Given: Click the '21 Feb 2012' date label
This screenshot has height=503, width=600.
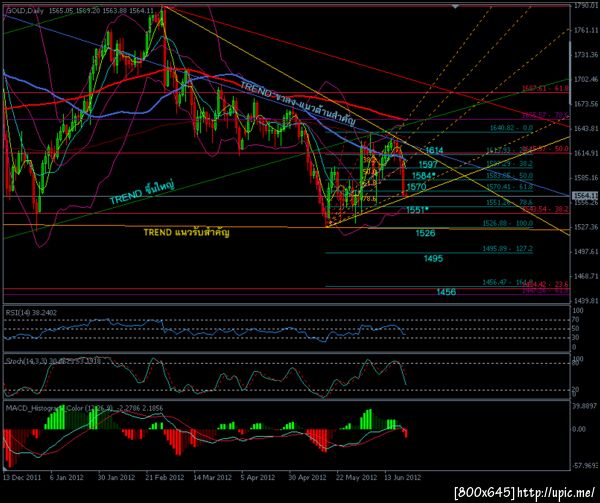Looking at the screenshot, I should click(165, 478).
